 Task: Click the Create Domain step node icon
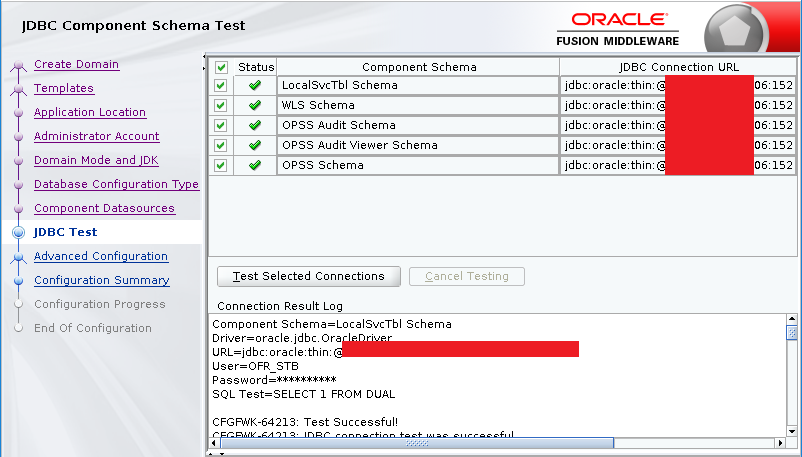click(x=18, y=66)
